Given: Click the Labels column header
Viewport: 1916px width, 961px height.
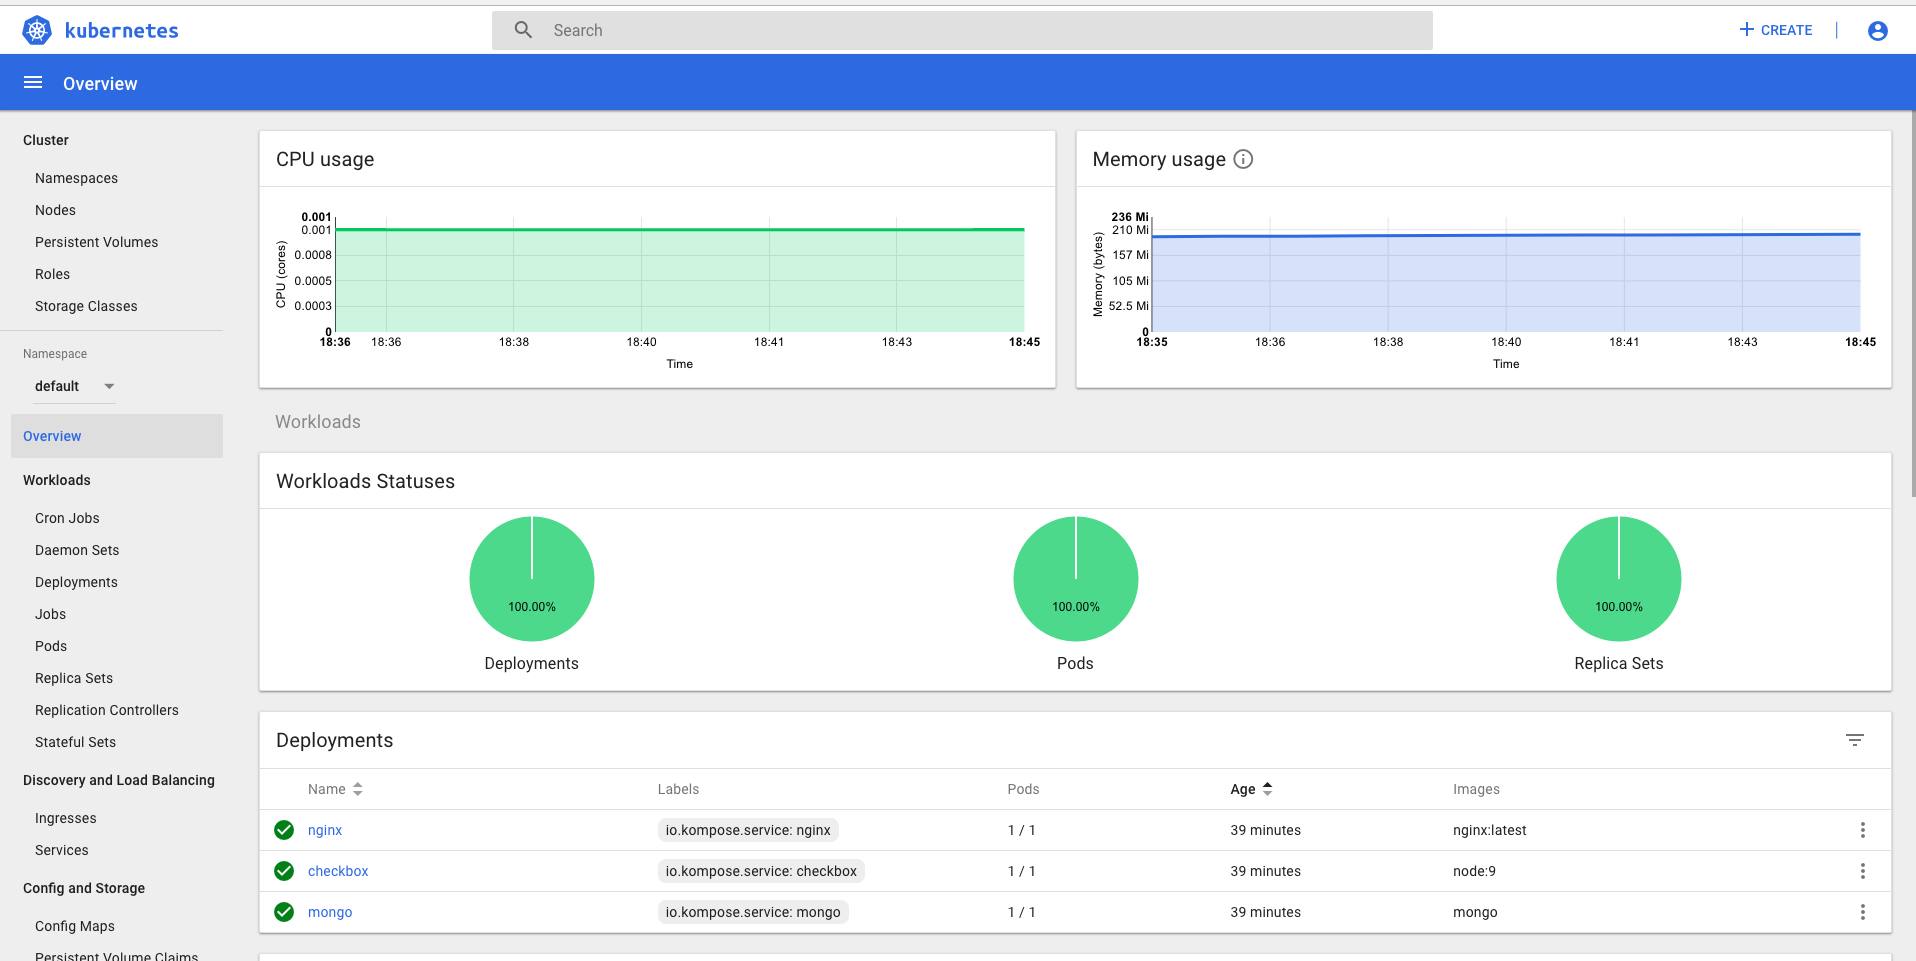Looking at the screenshot, I should tap(678, 789).
